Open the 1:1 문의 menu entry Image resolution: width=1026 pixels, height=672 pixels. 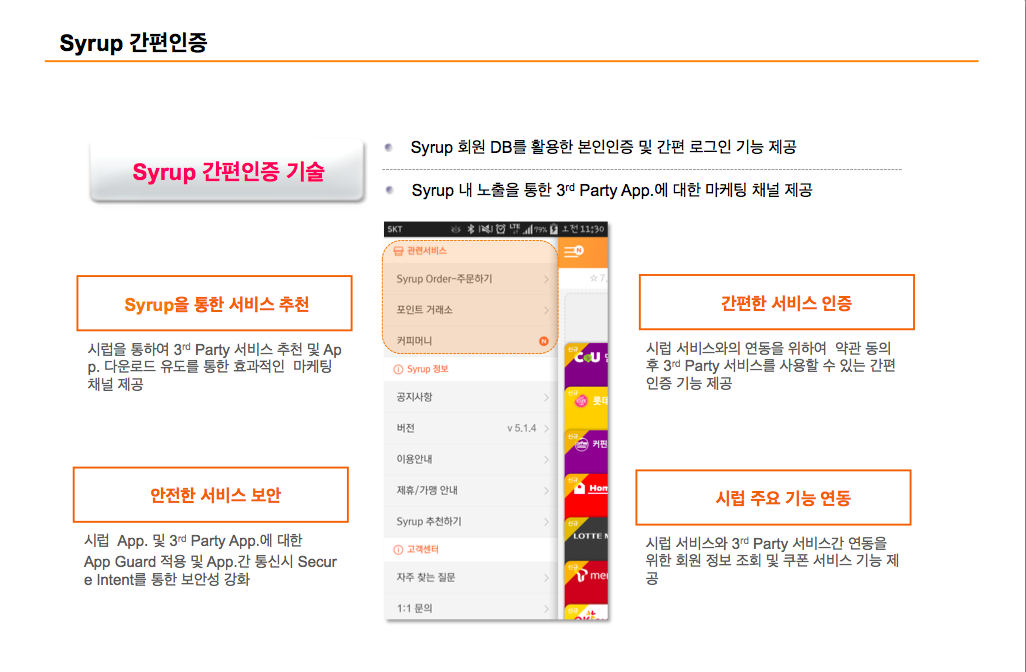[x=470, y=609]
